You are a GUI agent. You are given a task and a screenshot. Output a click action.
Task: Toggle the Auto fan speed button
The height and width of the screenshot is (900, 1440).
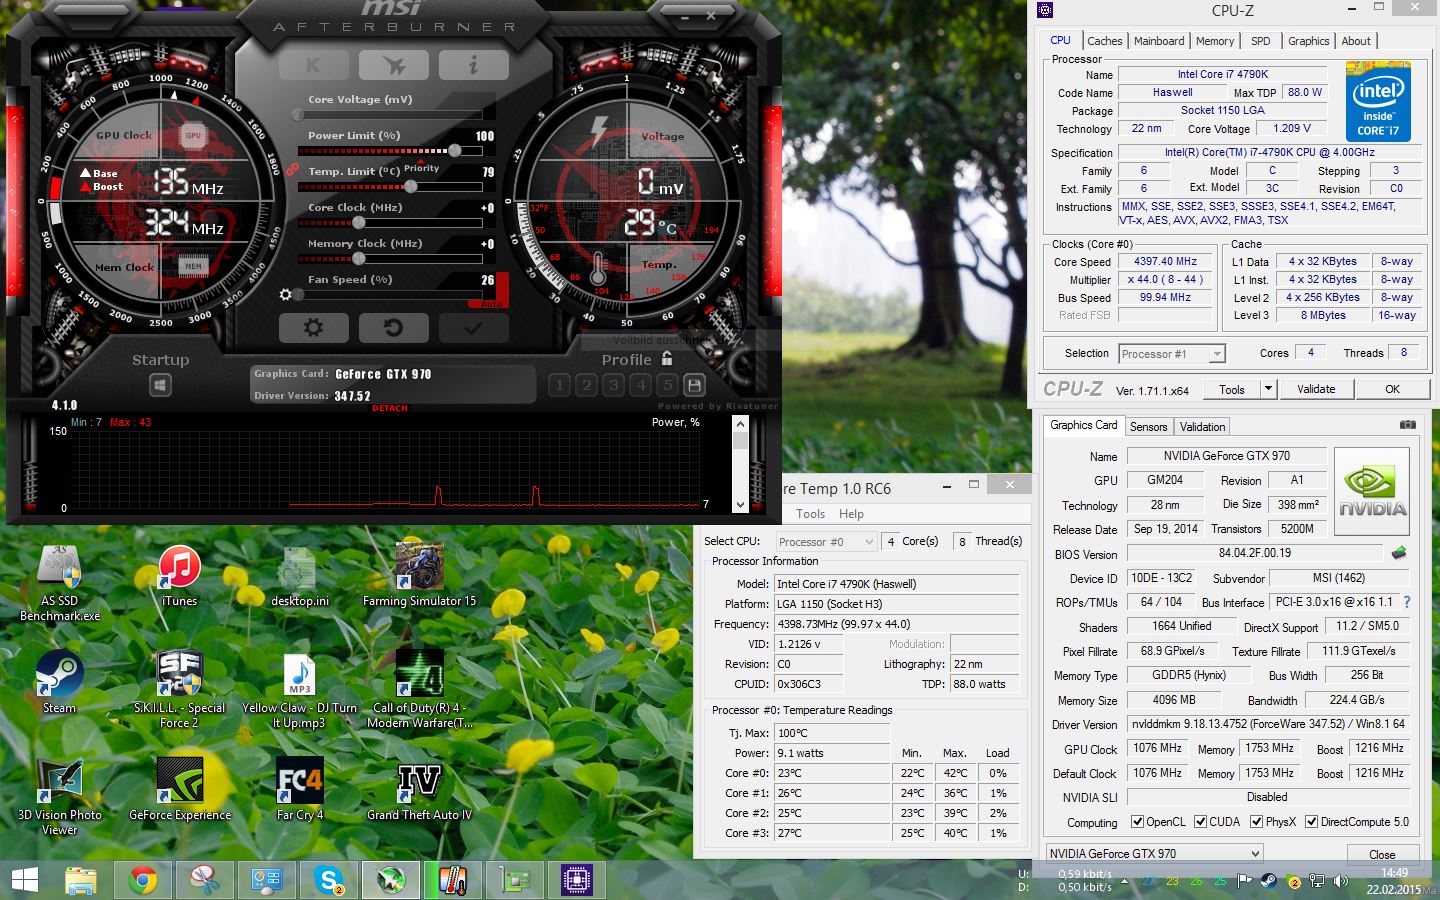tap(492, 303)
